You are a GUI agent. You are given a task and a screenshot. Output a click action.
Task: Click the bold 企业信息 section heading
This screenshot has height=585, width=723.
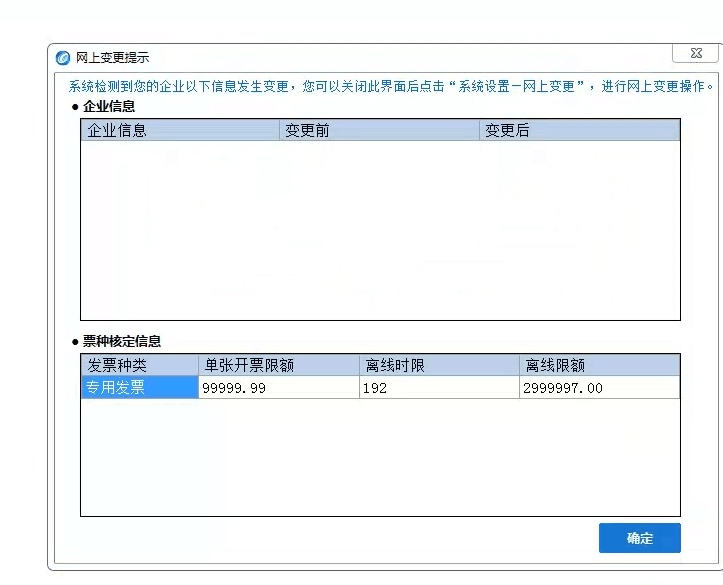(x=109, y=106)
